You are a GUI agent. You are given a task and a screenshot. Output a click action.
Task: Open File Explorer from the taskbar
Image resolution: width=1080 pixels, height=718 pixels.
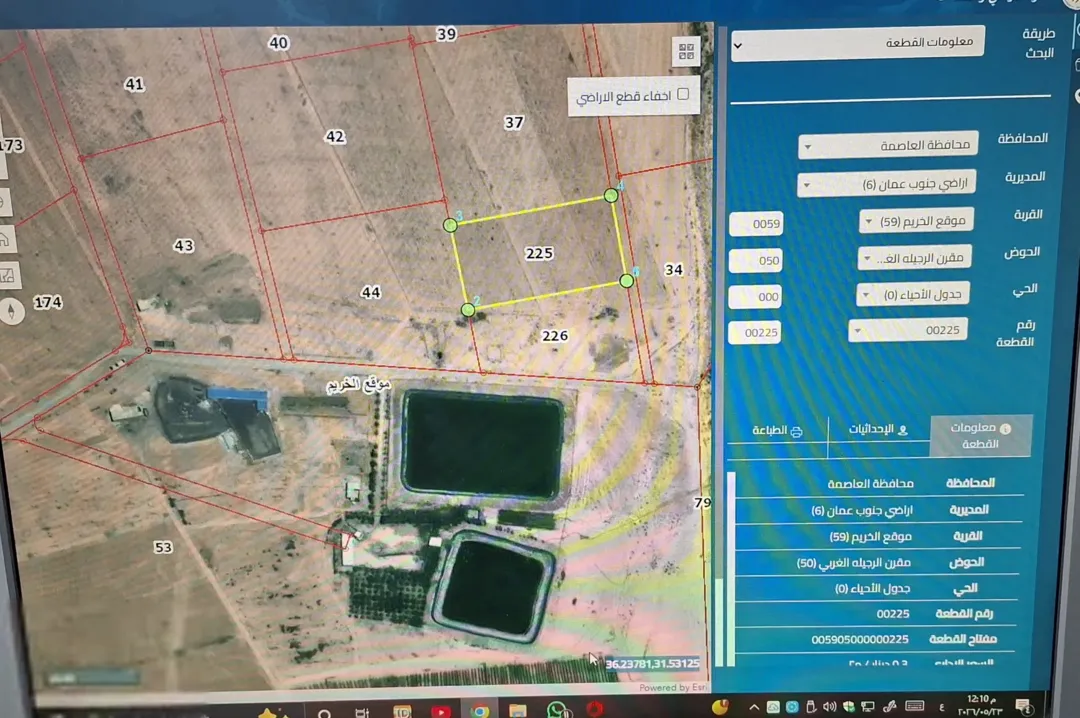point(517,710)
